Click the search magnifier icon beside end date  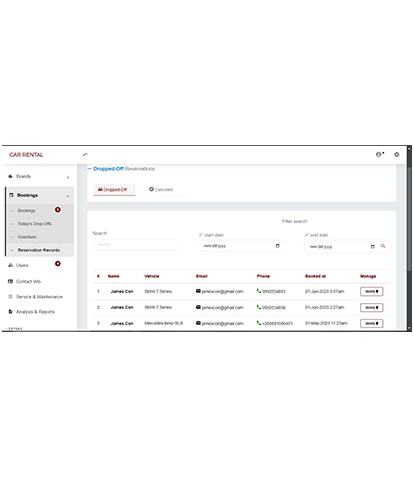(383, 246)
